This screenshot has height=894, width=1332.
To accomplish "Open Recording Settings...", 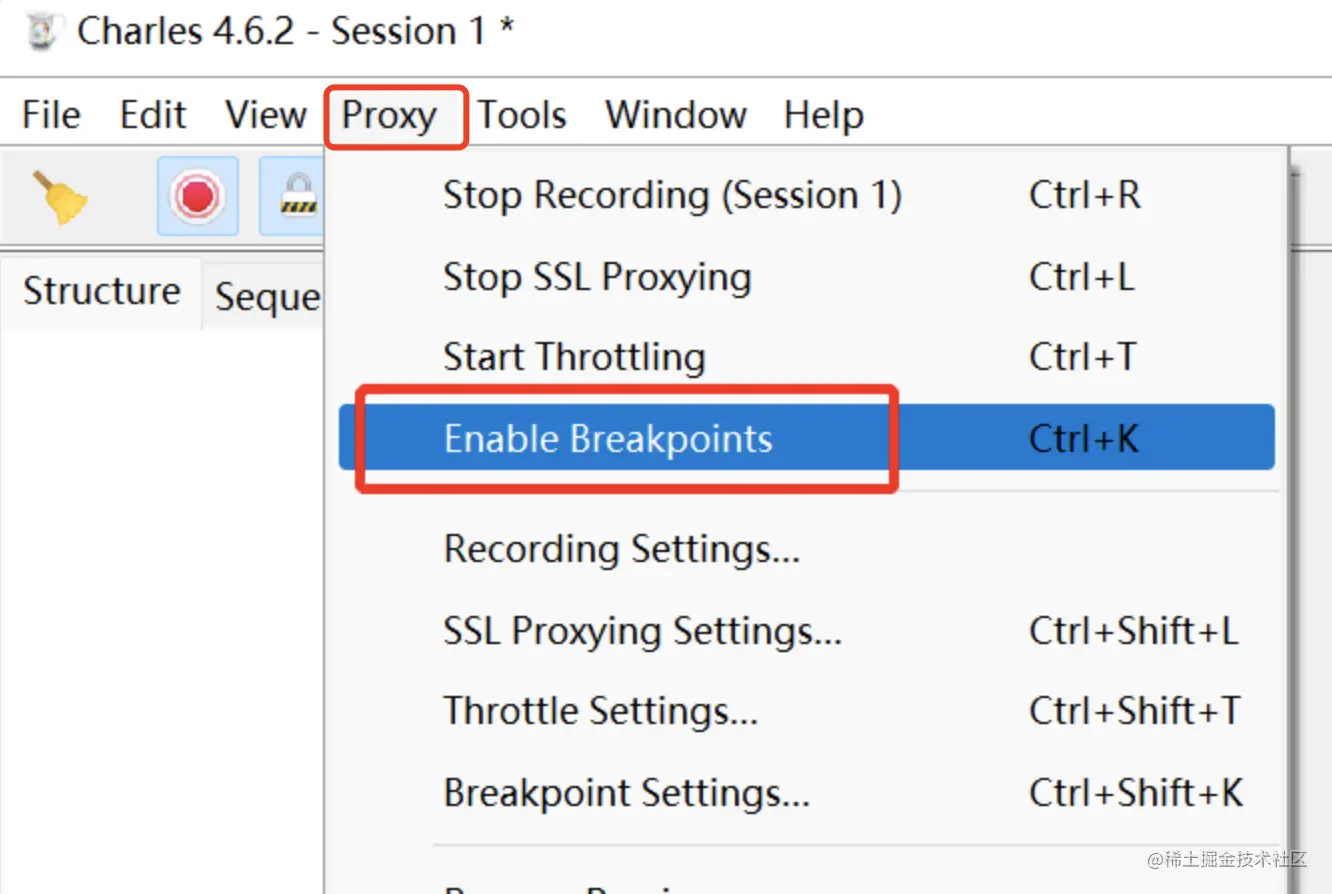I will click(621, 549).
